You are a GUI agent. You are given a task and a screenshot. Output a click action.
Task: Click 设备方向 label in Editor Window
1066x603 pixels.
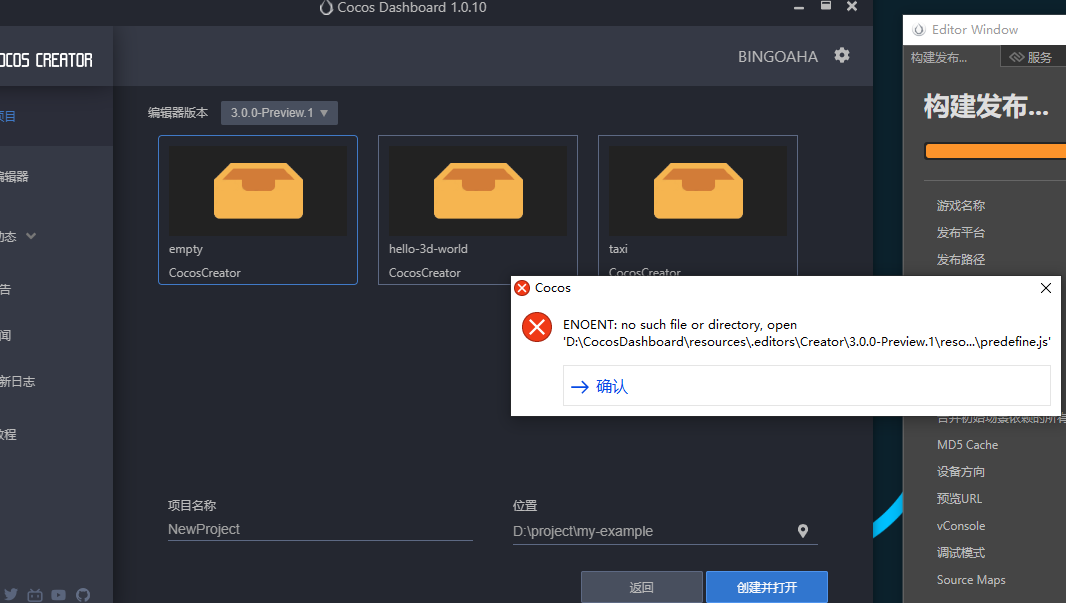[961, 472]
